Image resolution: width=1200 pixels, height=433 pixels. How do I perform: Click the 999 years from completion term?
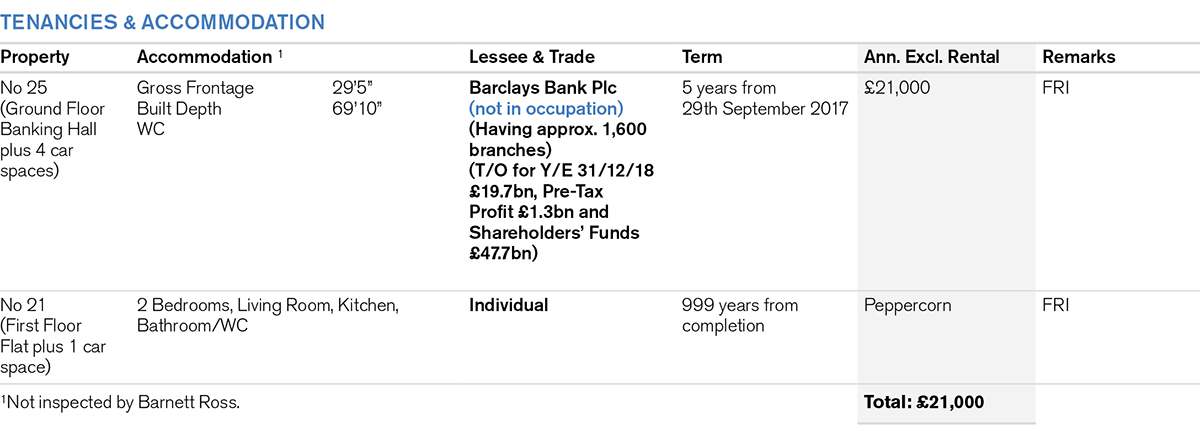pyautogui.click(x=740, y=315)
